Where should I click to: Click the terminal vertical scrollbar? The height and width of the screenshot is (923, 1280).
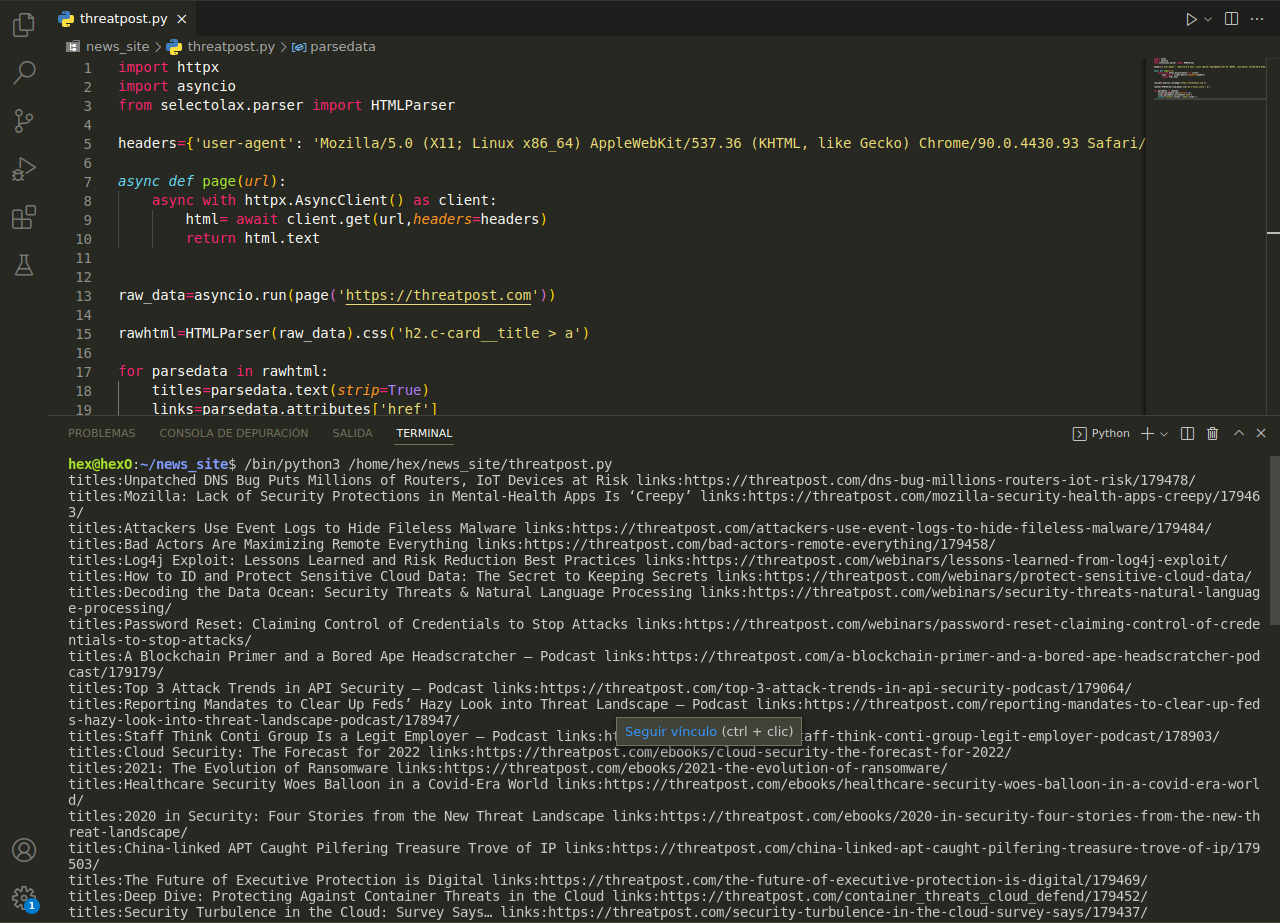(1273, 540)
